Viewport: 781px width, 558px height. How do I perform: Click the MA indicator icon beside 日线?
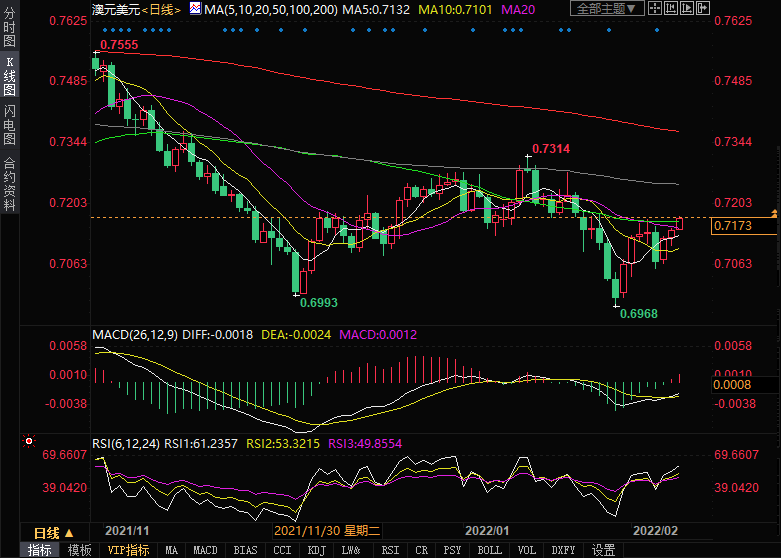coord(194,9)
